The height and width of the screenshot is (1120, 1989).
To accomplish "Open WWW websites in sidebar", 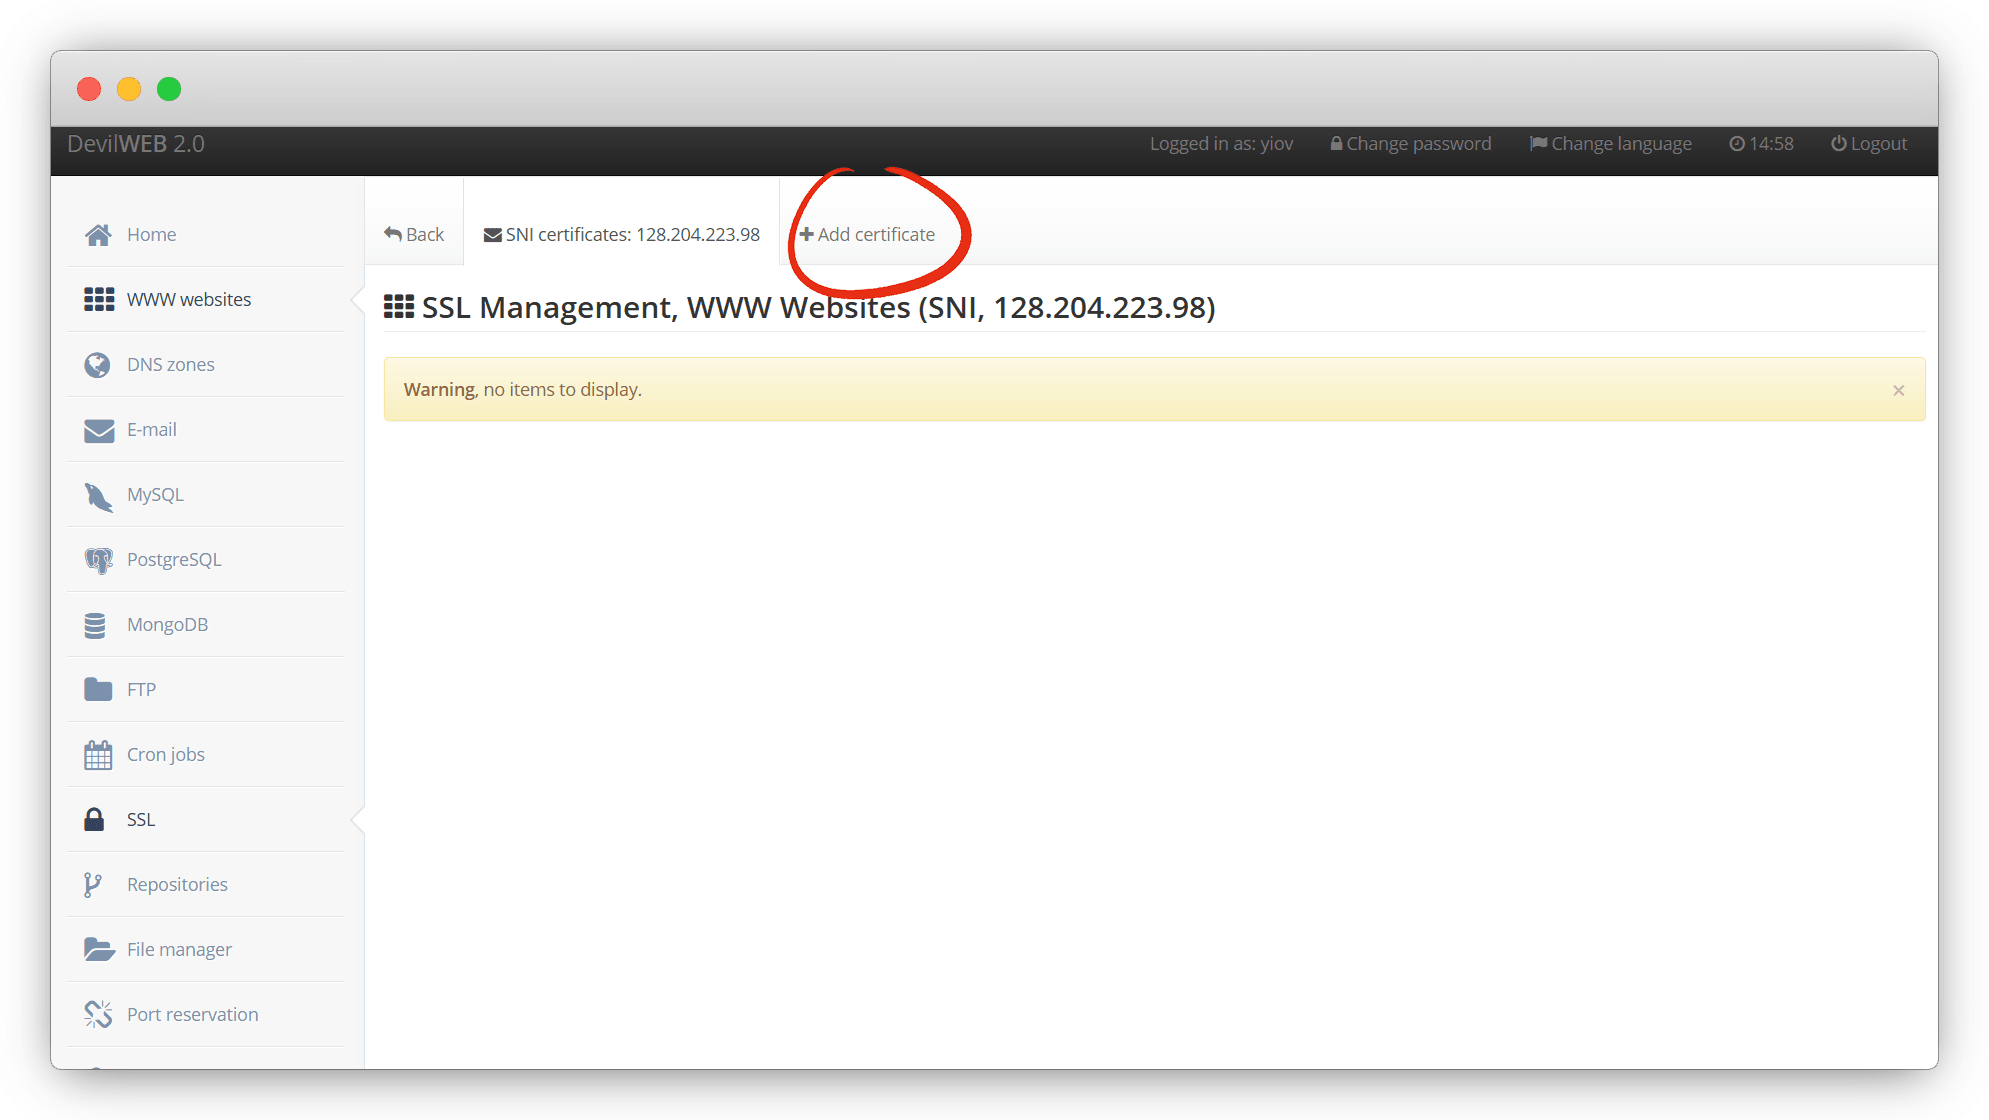I will pyautogui.click(x=188, y=300).
